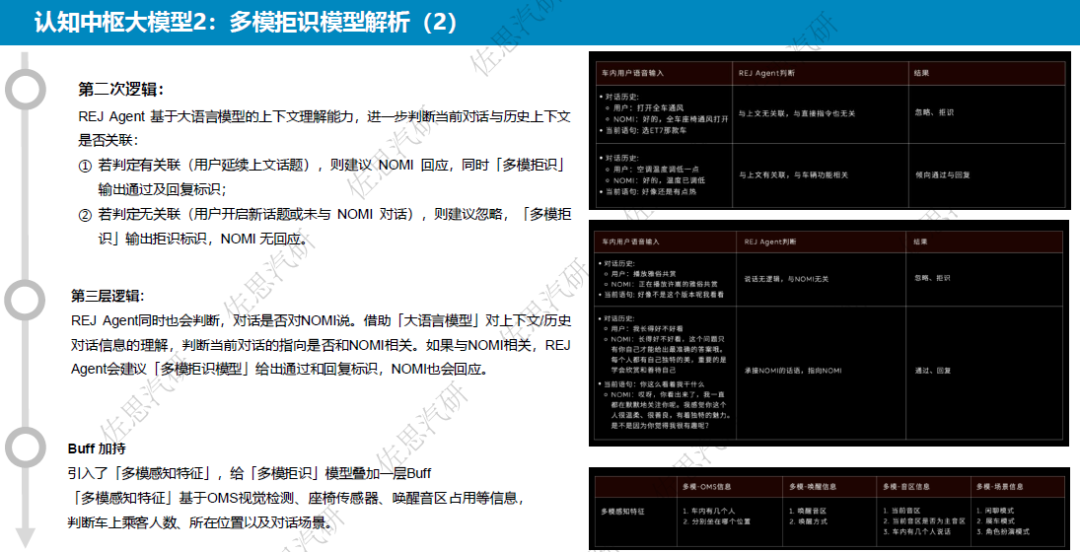Click the column header 多模-场景信息

tap(999, 487)
